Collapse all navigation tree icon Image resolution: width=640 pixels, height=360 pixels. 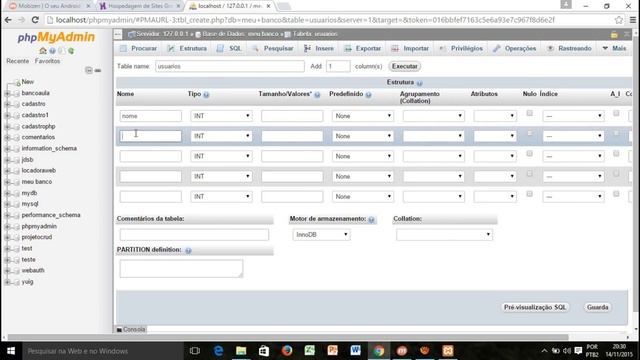pos(89,70)
